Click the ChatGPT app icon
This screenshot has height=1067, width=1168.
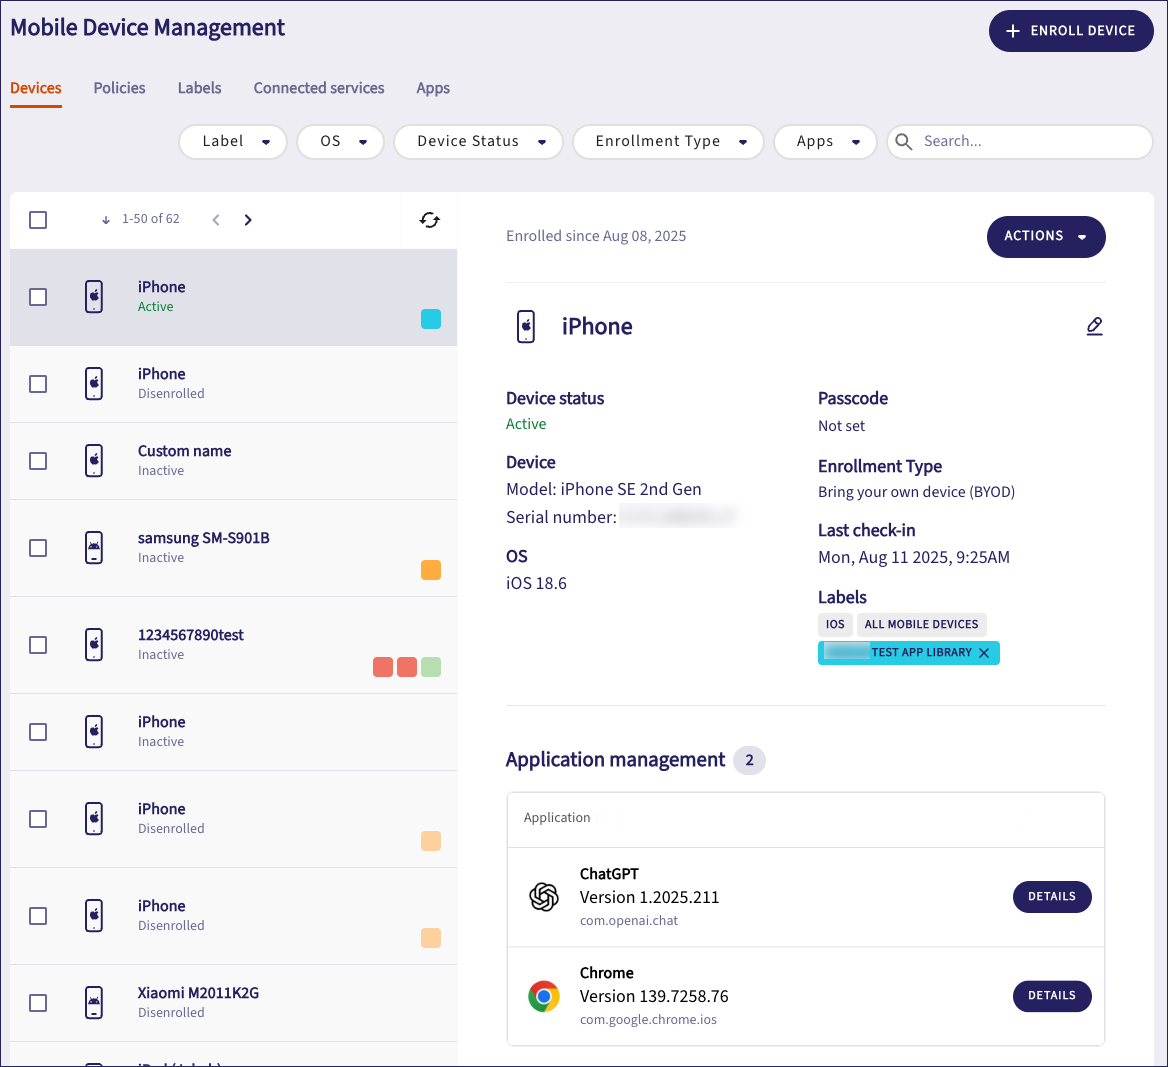544,897
